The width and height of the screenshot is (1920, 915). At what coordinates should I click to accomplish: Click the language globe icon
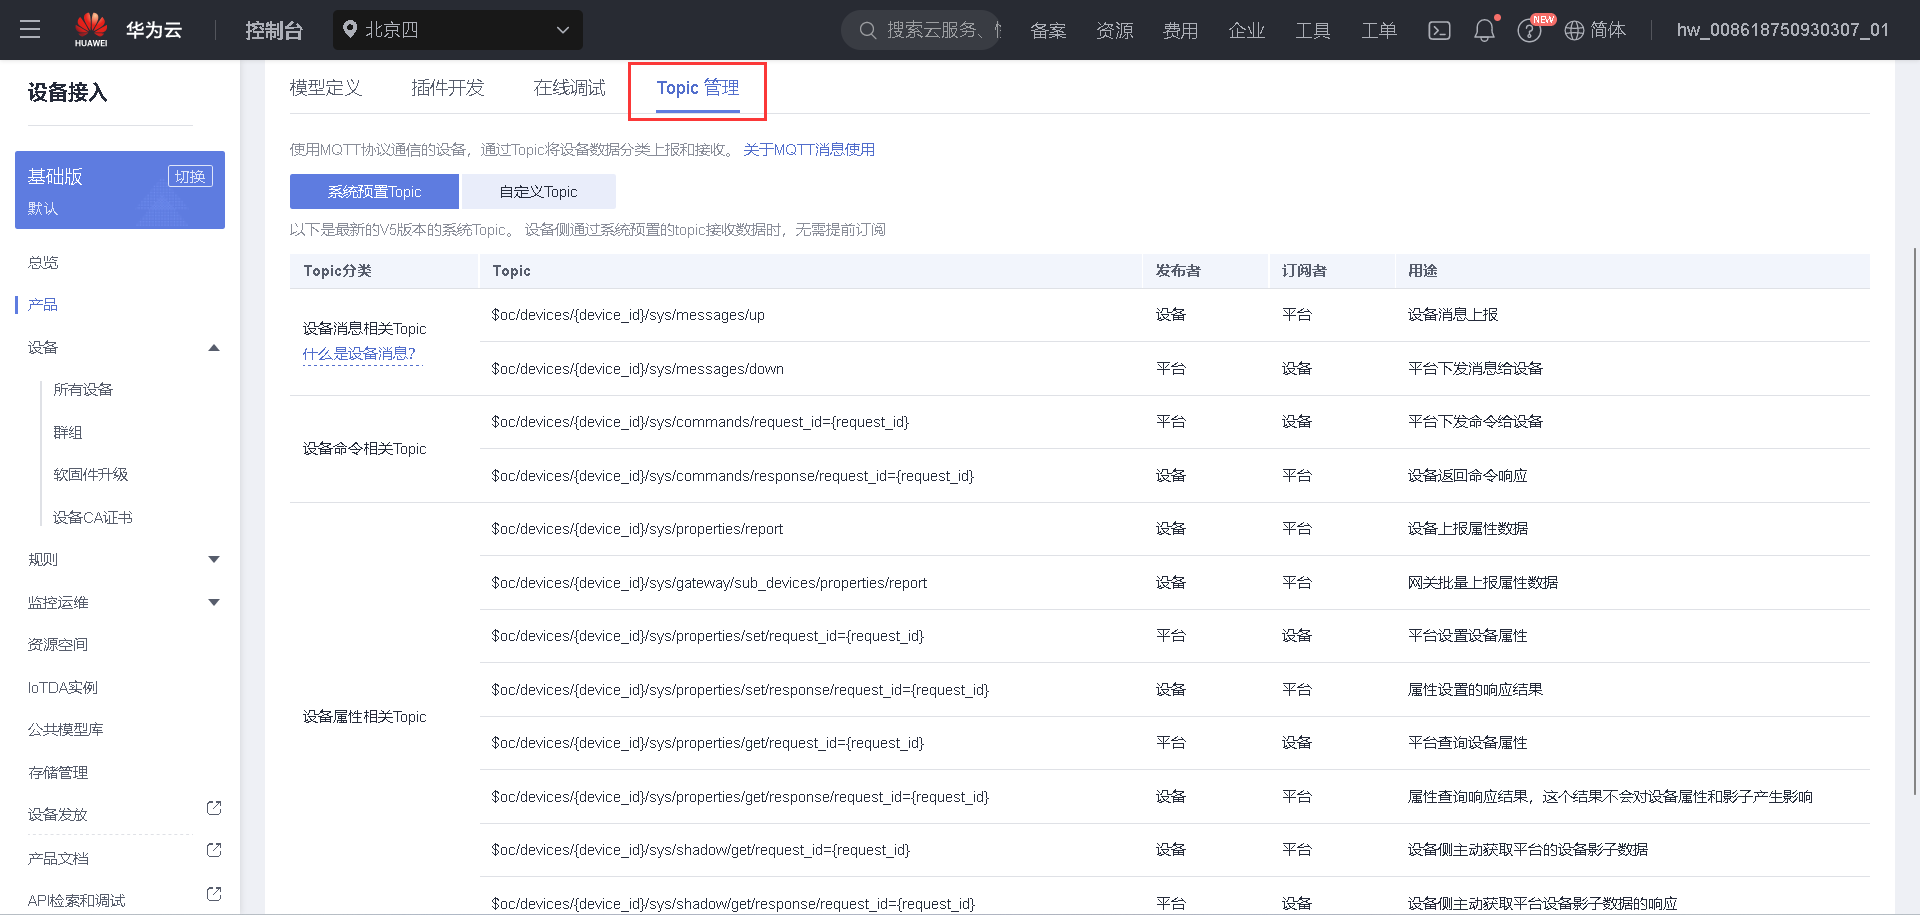(1574, 31)
